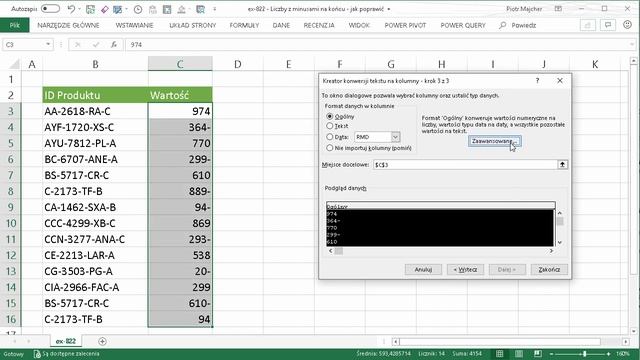
Task: Click the smiley feedback icon
Action: 627,25
